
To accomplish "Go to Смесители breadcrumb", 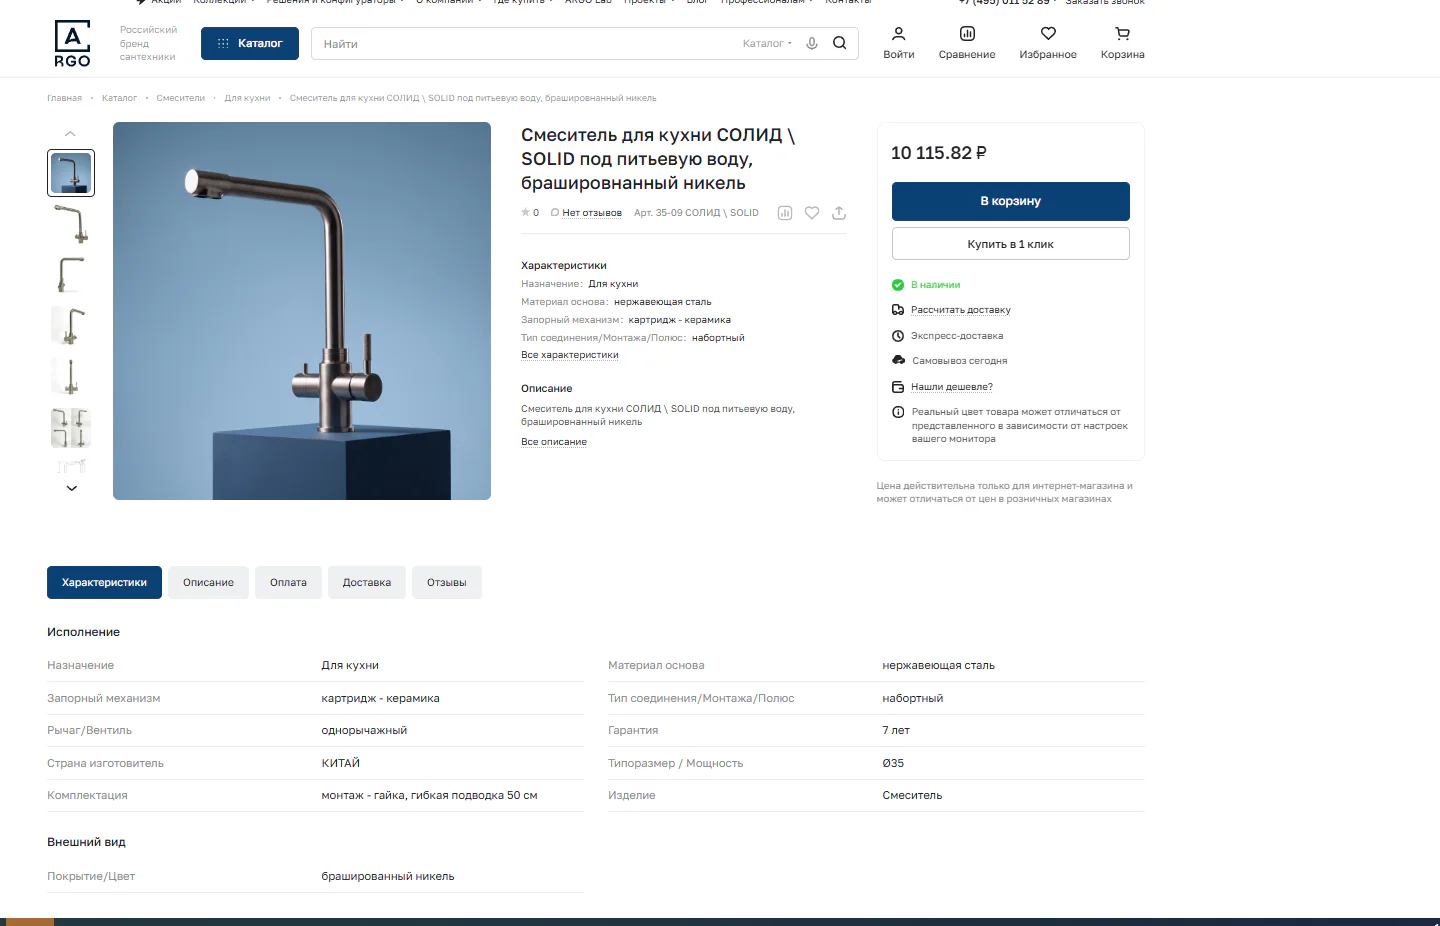I will pyautogui.click(x=180, y=98).
